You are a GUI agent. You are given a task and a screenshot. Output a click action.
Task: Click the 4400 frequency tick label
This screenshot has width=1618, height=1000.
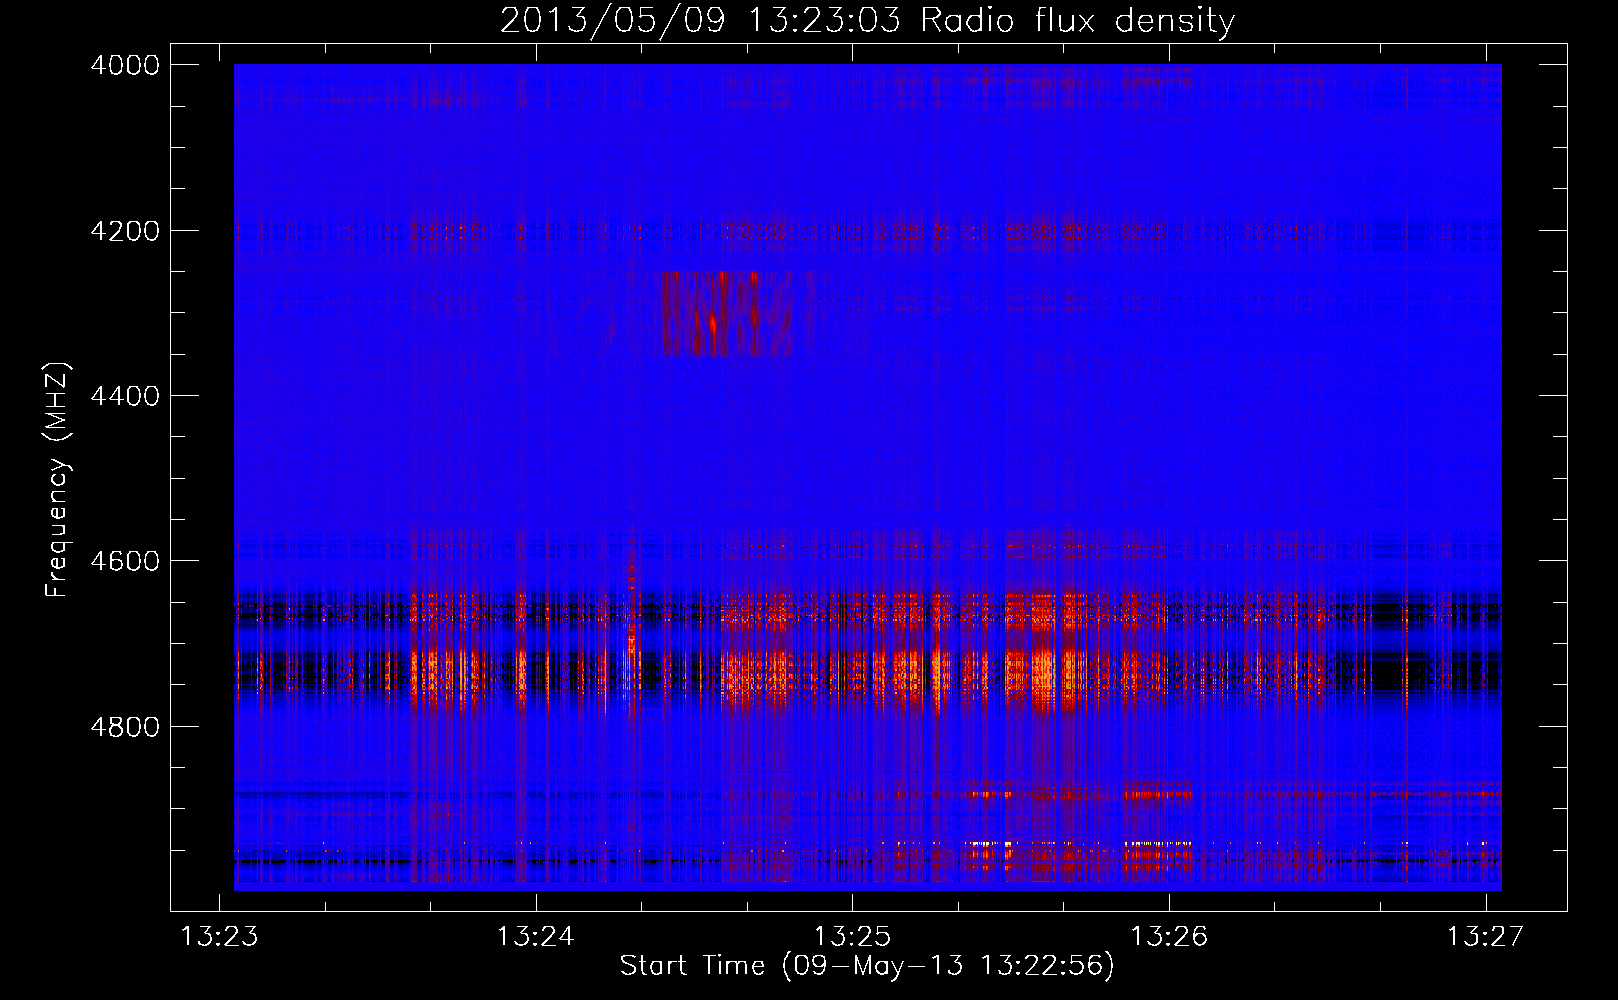(125, 396)
